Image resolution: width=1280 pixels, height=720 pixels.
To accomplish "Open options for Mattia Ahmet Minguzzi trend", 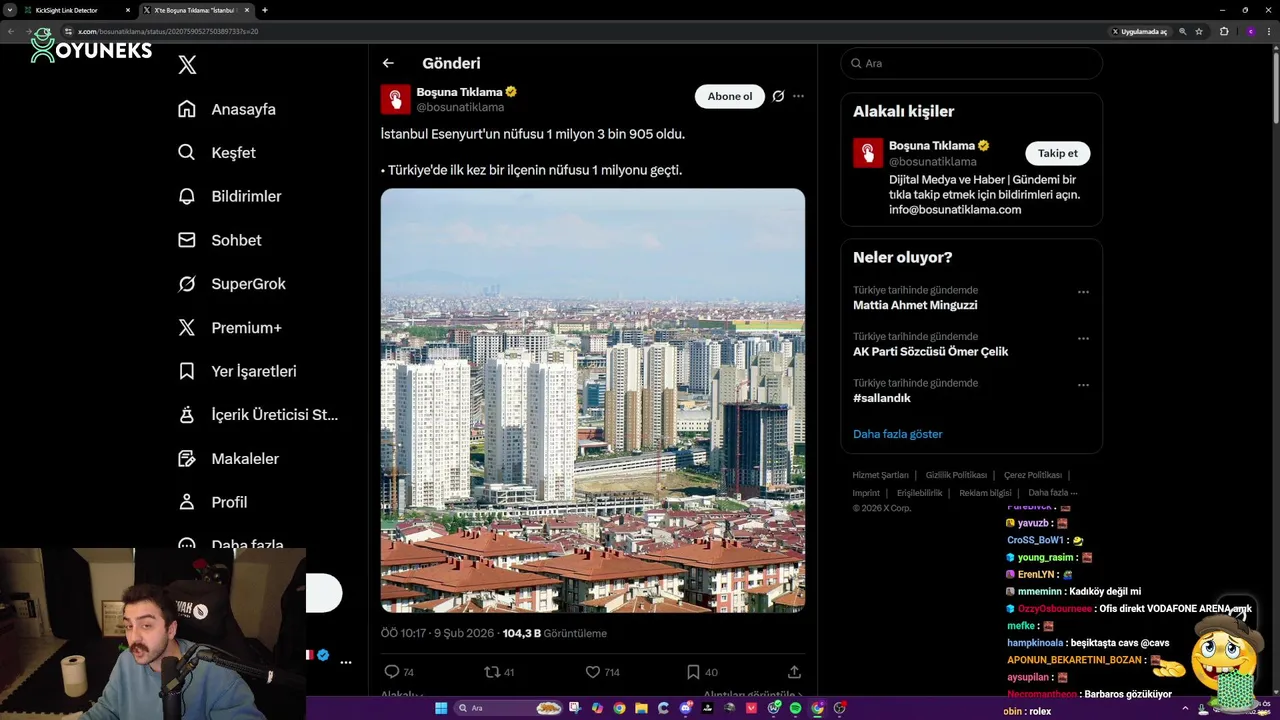I will [x=1083, y=292].
